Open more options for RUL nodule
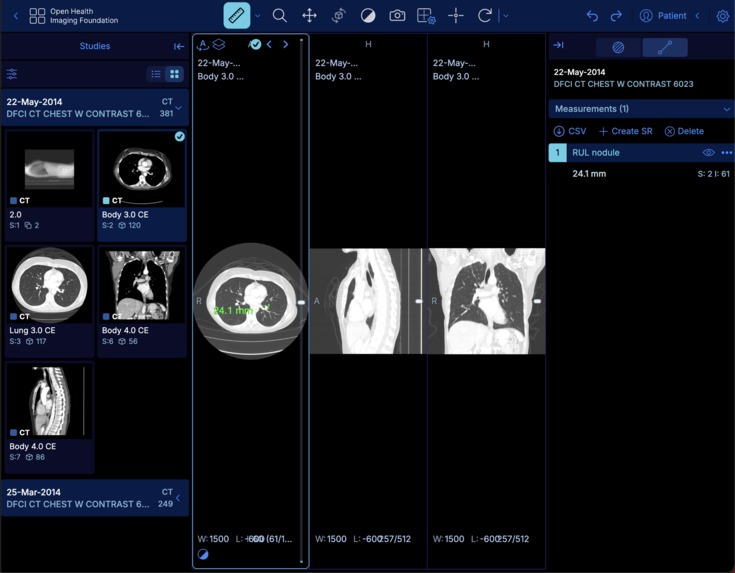 (727, 153)
